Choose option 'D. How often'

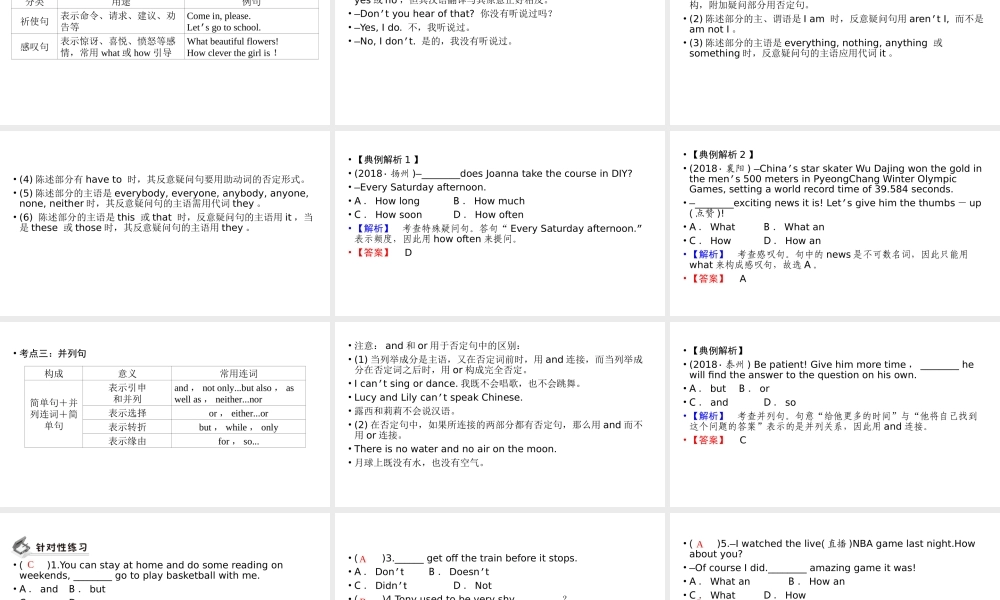point(489,215)
